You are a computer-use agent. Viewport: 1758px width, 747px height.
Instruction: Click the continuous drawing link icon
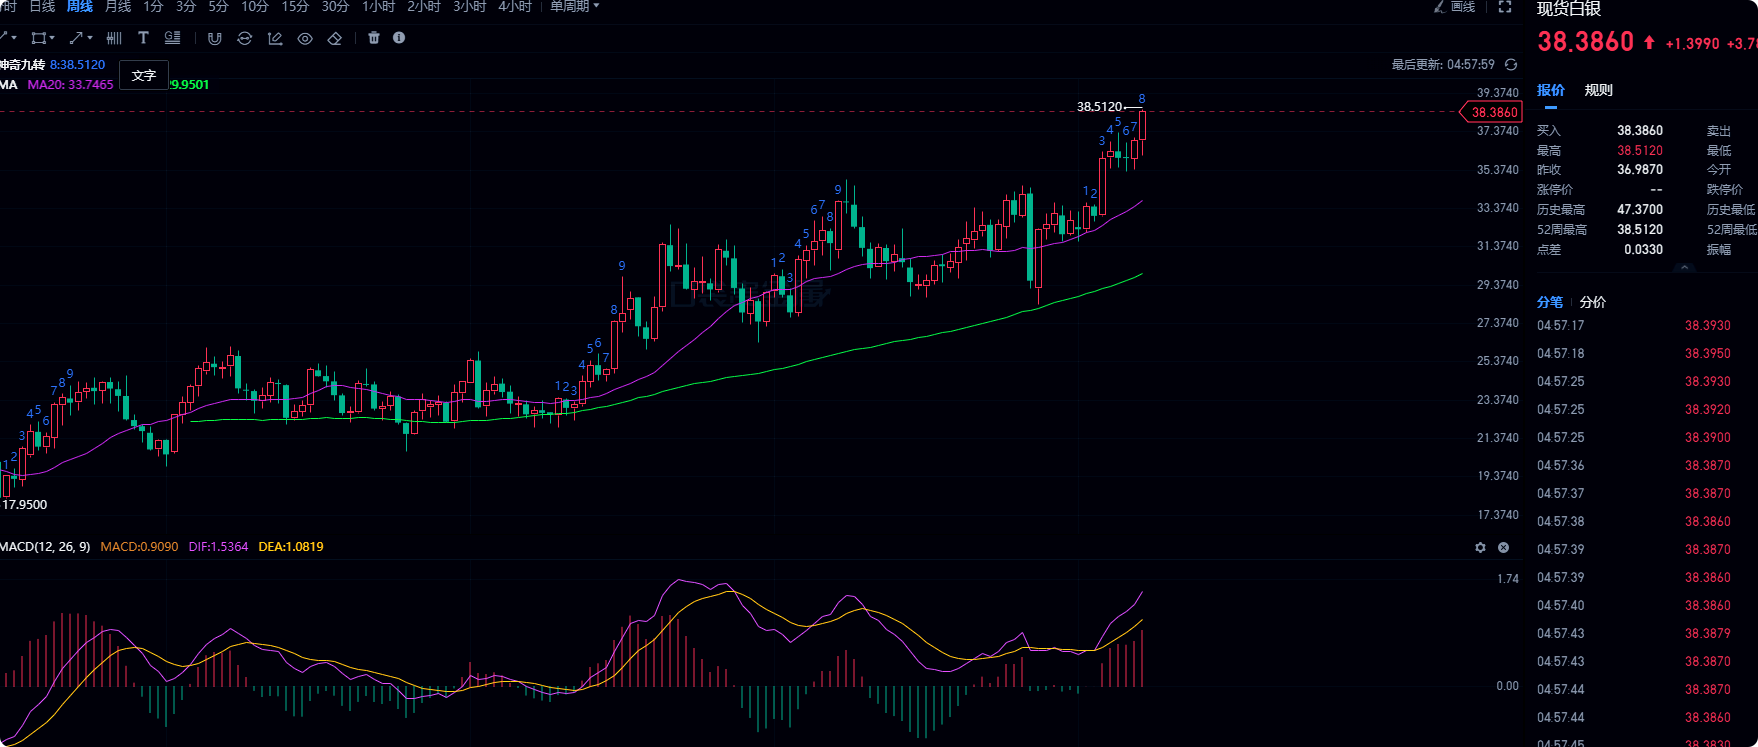click(244, 38)
